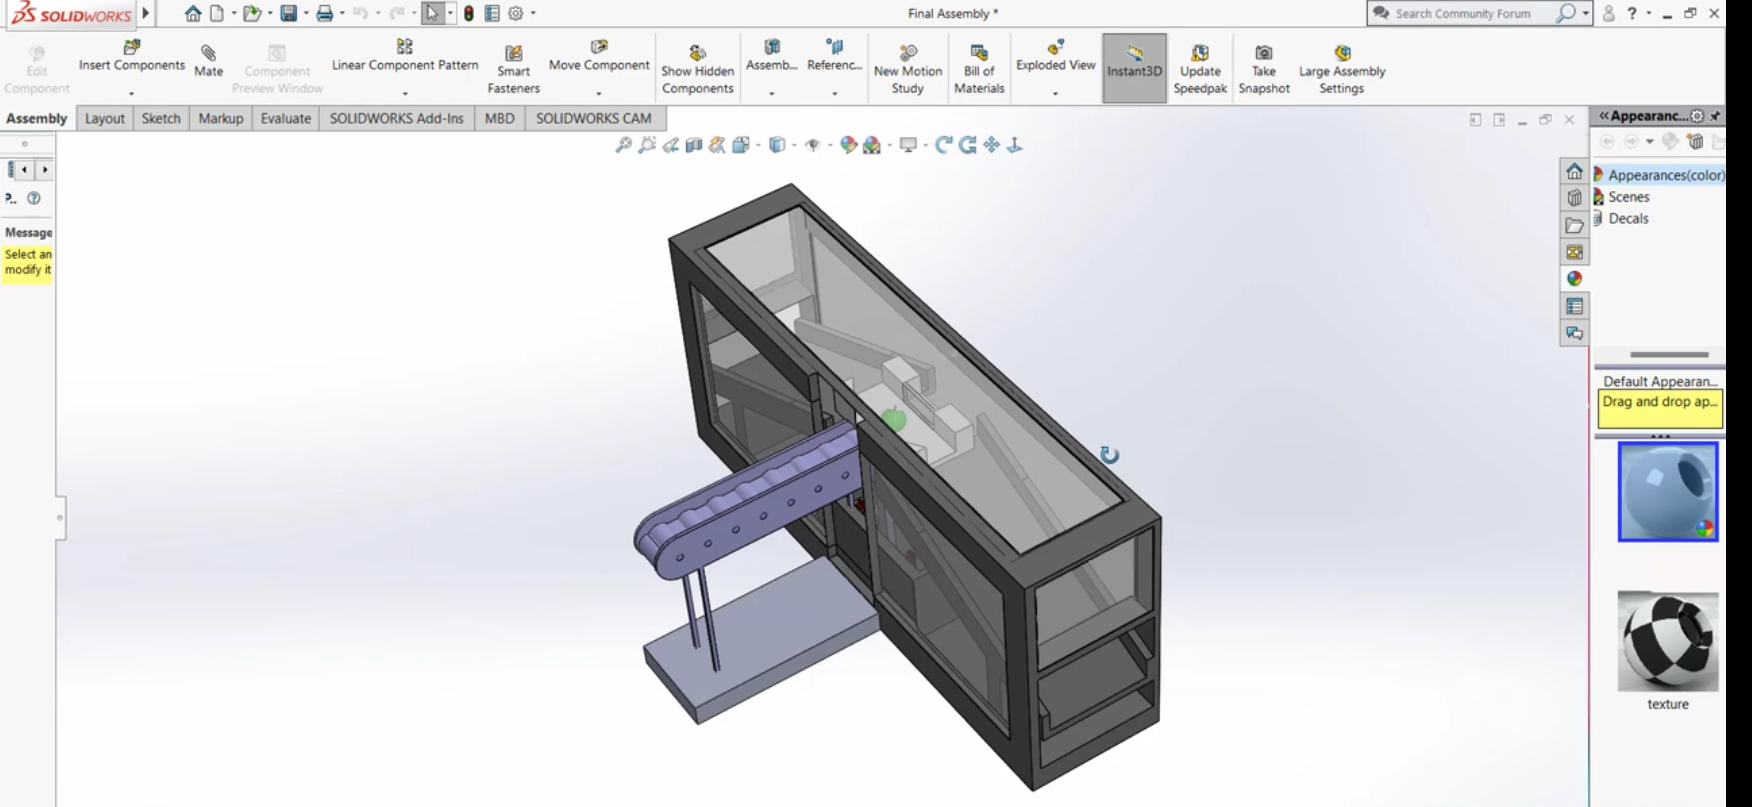Save the Final Assembly
1752x807 pixels.
(288, 13)
